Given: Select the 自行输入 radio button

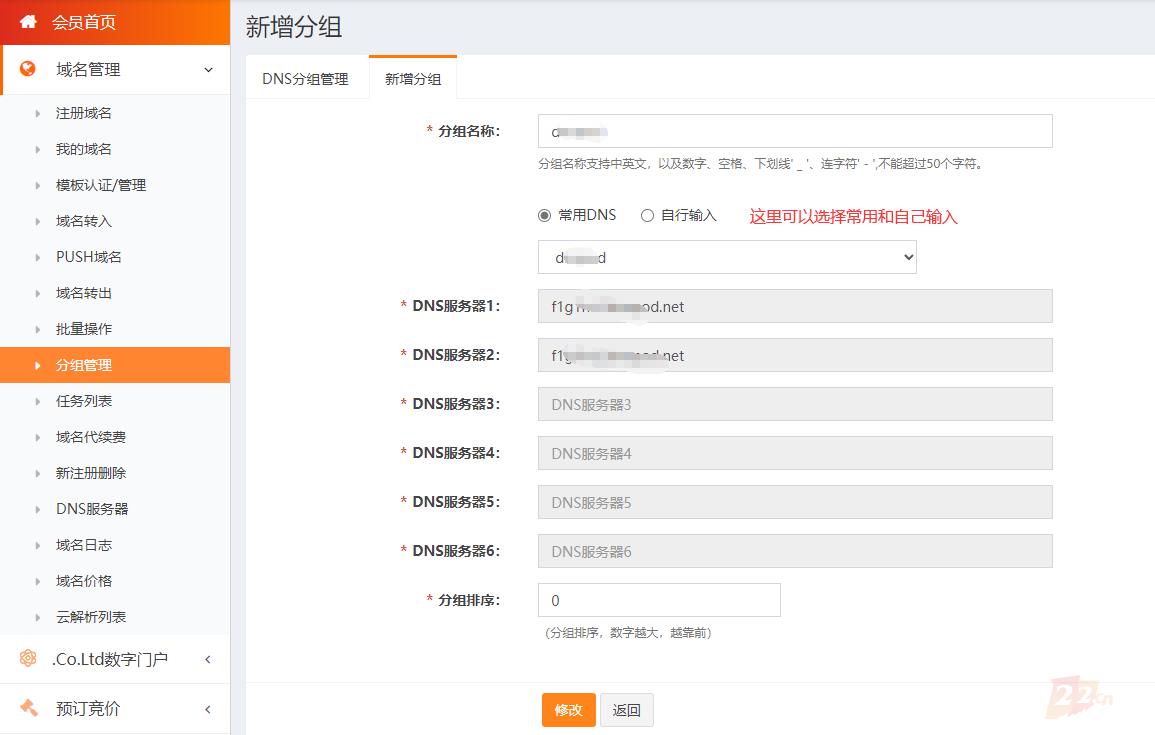Looking at the screenshot, I should click(x=647, y=215).
